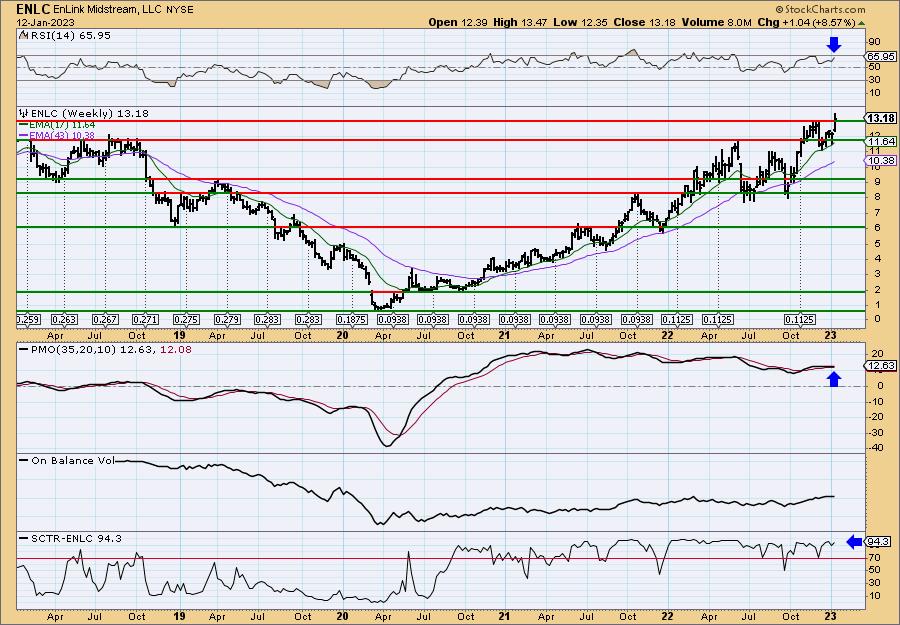Click the SCTR-ENLC legend line swatch
The height and width of the screenshot is (625, 900).
24,538
